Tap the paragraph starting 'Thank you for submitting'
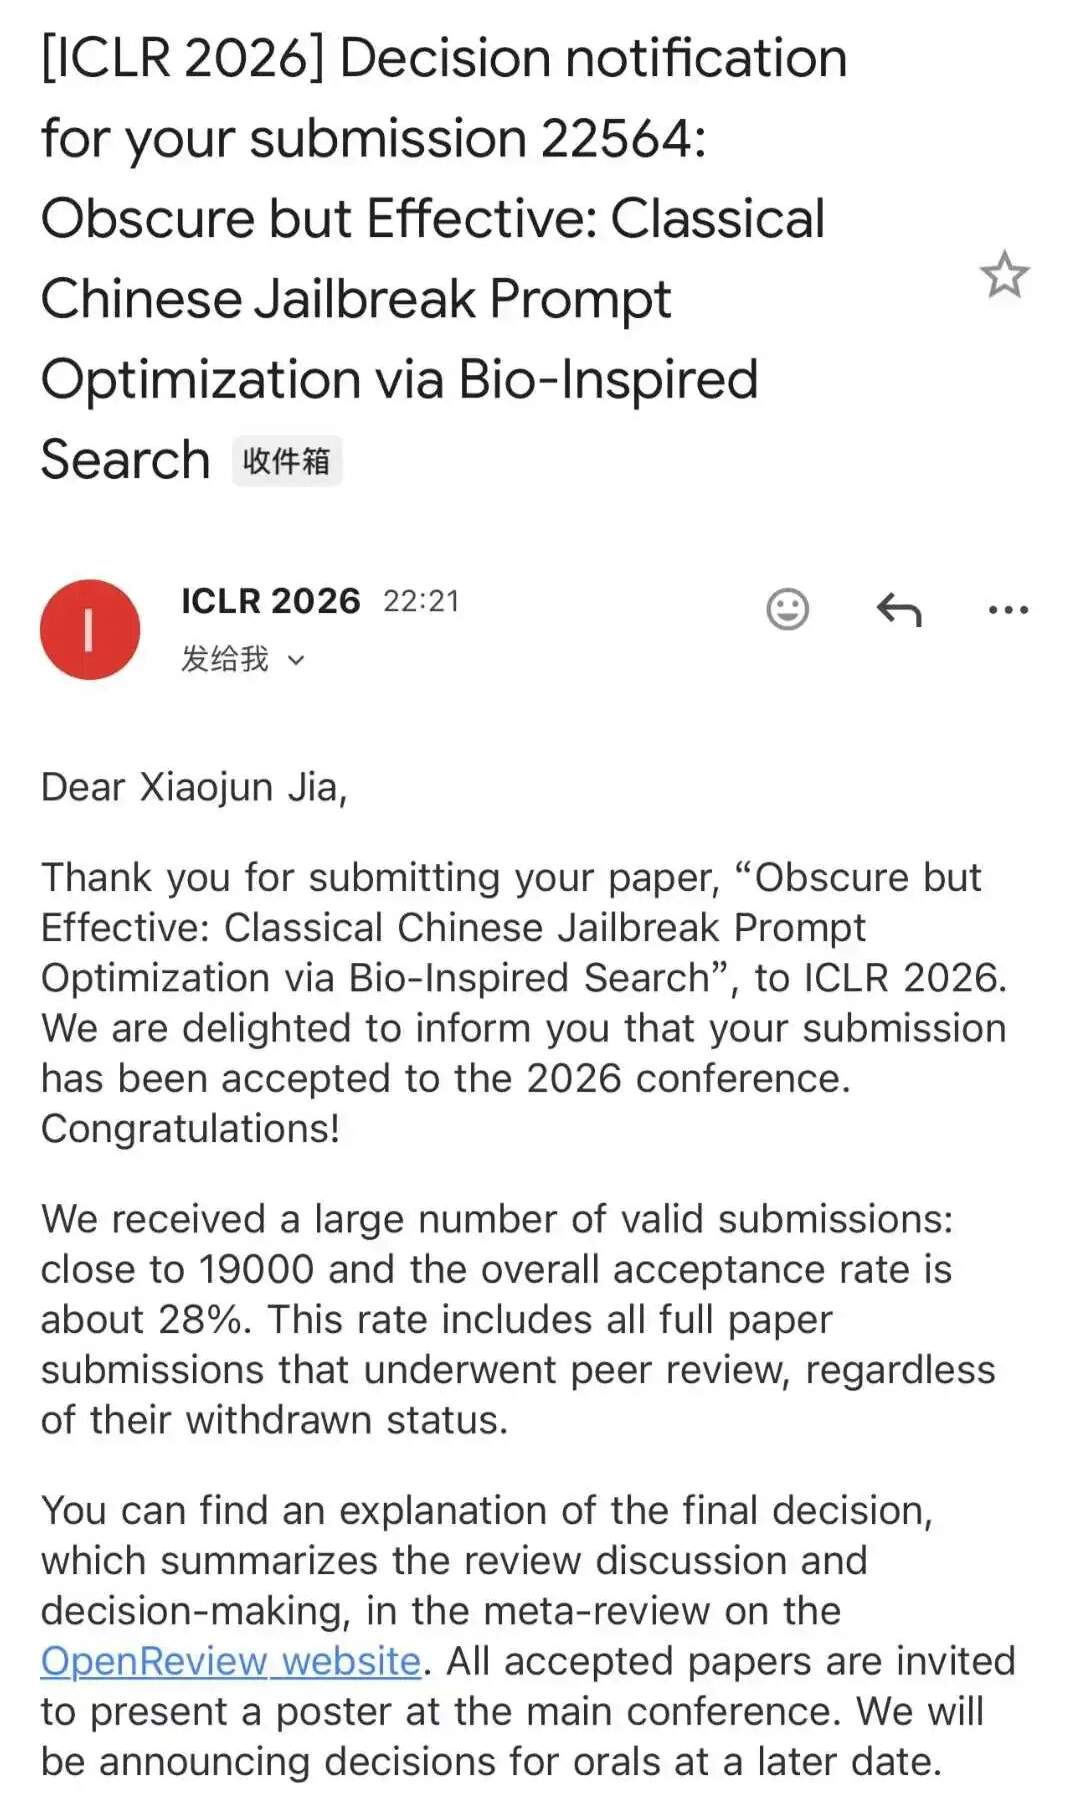 click(520, 978)
